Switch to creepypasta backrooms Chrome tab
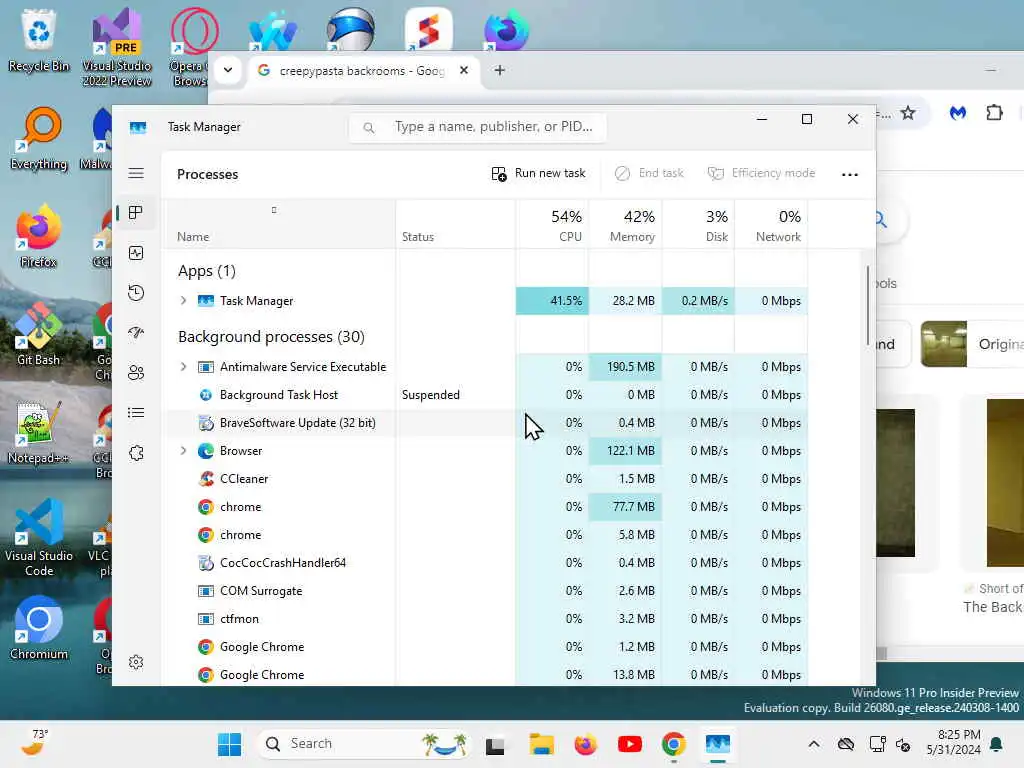This screenshot has width=1024, height=768. coord(361,71)
